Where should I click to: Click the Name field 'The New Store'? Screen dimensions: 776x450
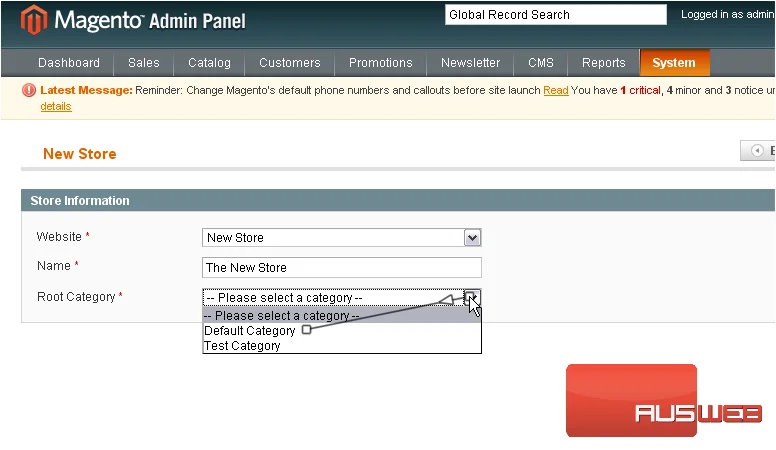tap(341, 267)
